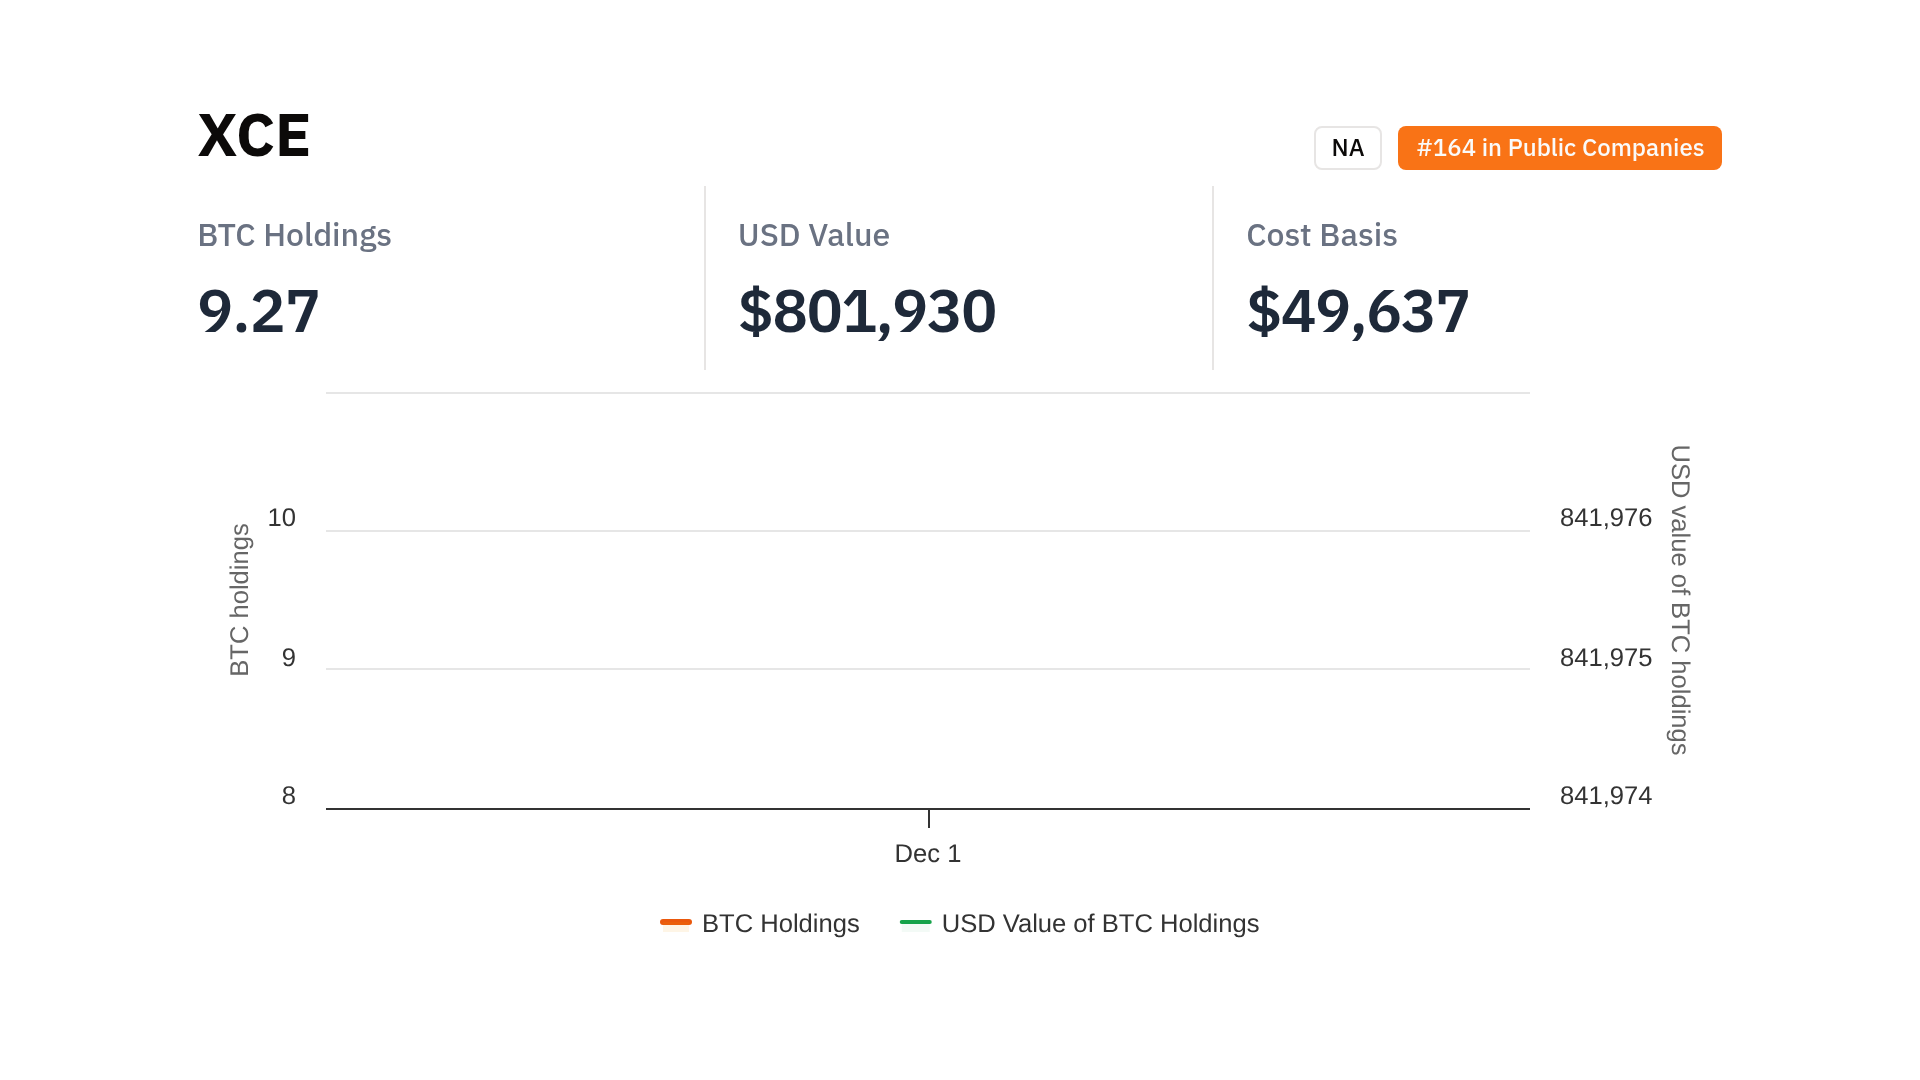Click the Cost Basis stat heading

click(1321, 235)
